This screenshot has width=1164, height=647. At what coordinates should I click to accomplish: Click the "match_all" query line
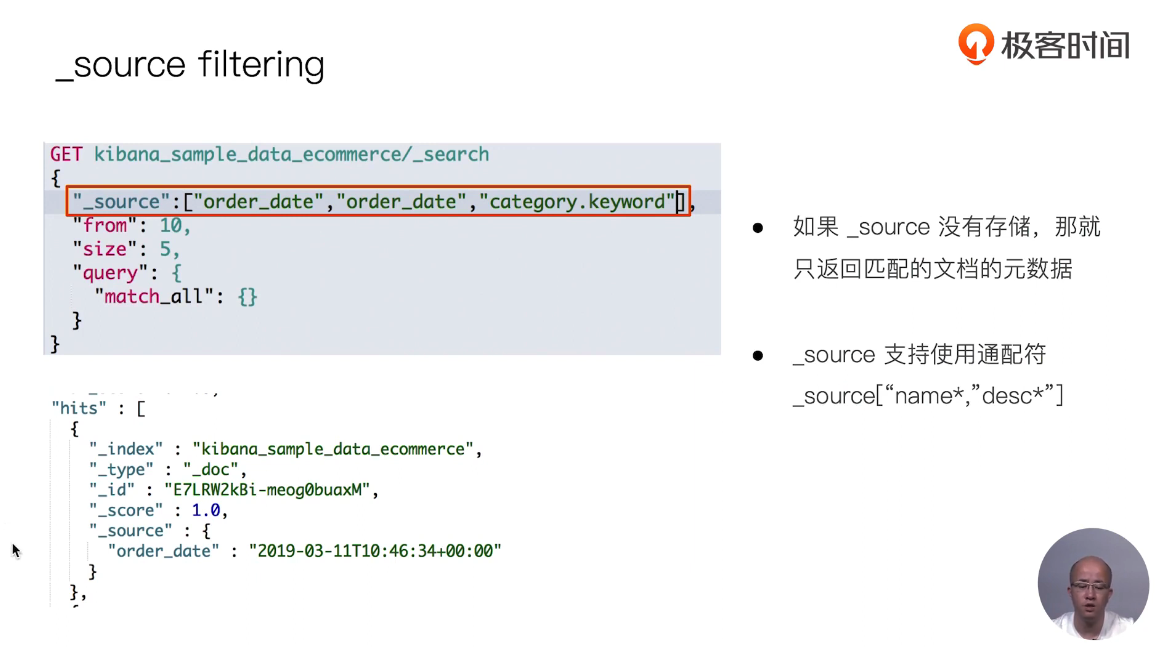pos(176,297)
